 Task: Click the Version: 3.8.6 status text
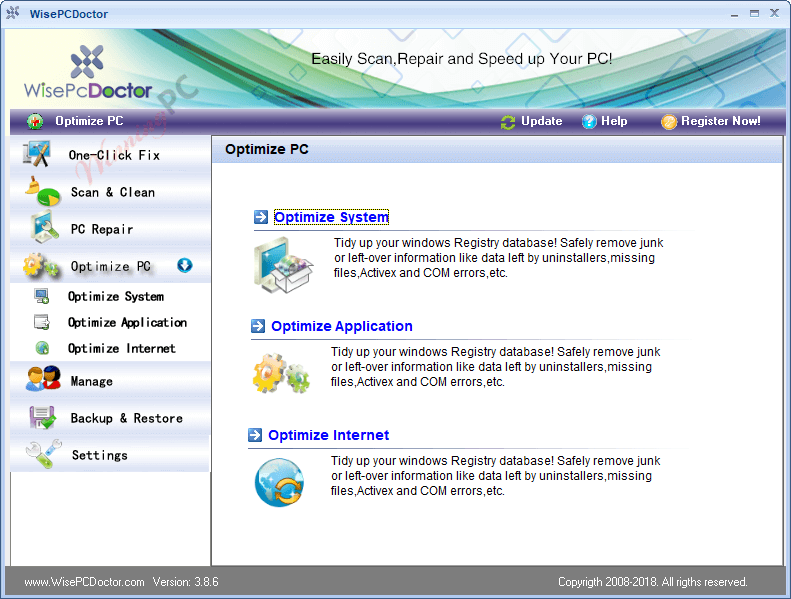click(x=186, y=582)
